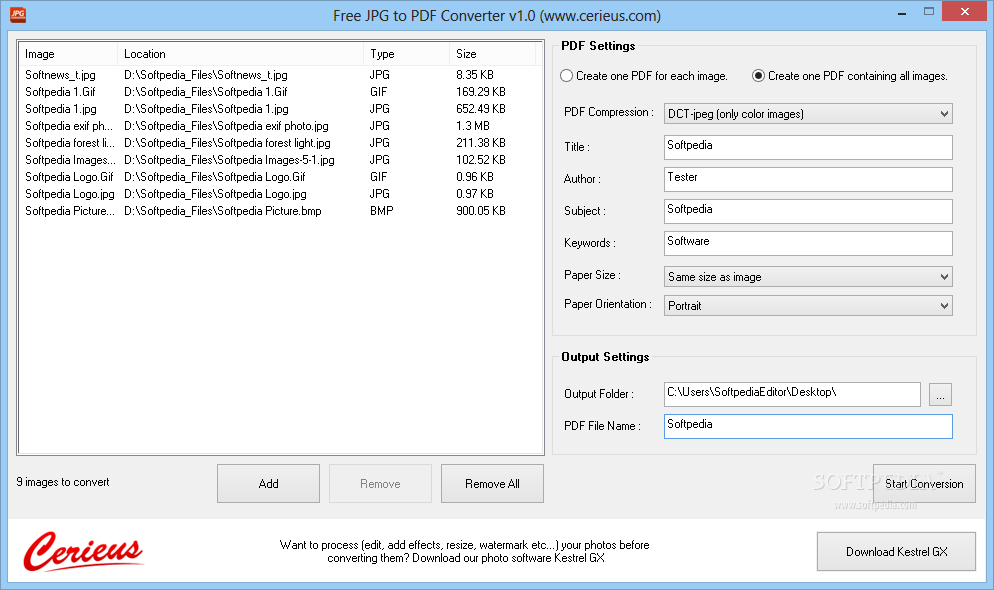The image size is (994, 590).
Task: Close the converter window
Action: pyautogui.click(x=964, y=11)
